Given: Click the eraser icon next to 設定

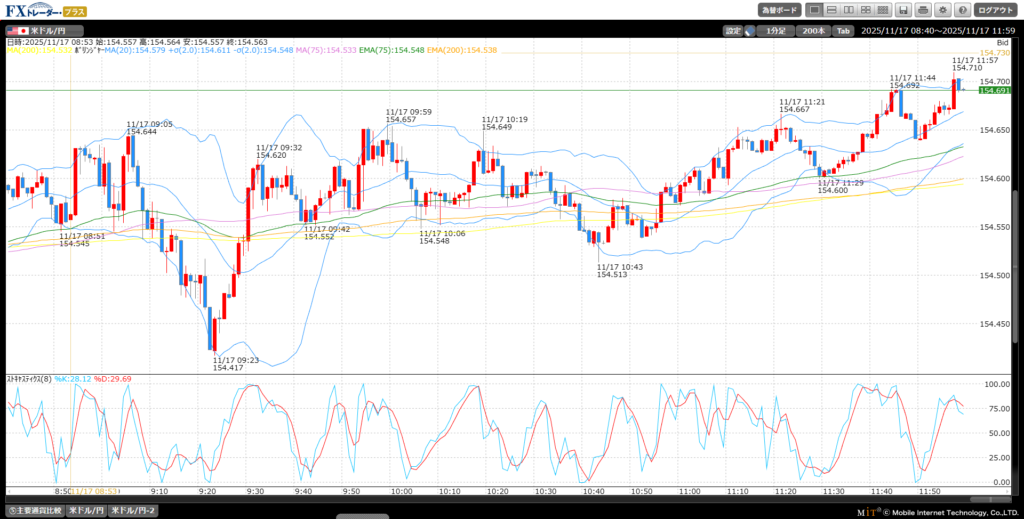Looking at the screenshot, I should (x=749, y=31).
